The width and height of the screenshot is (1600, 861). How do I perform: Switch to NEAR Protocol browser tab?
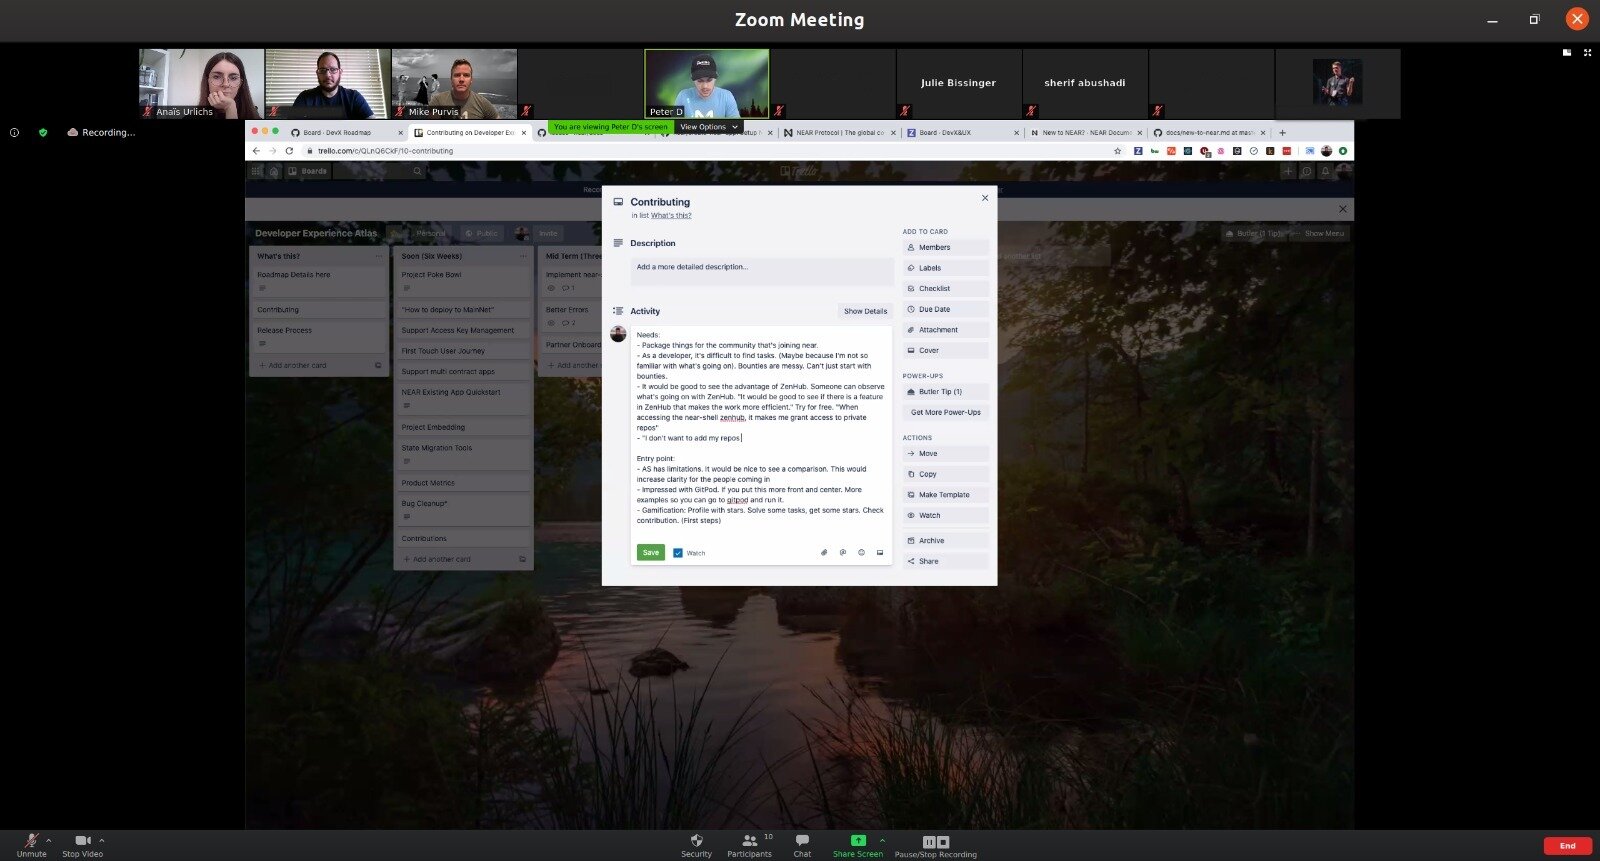pos(841,132)
